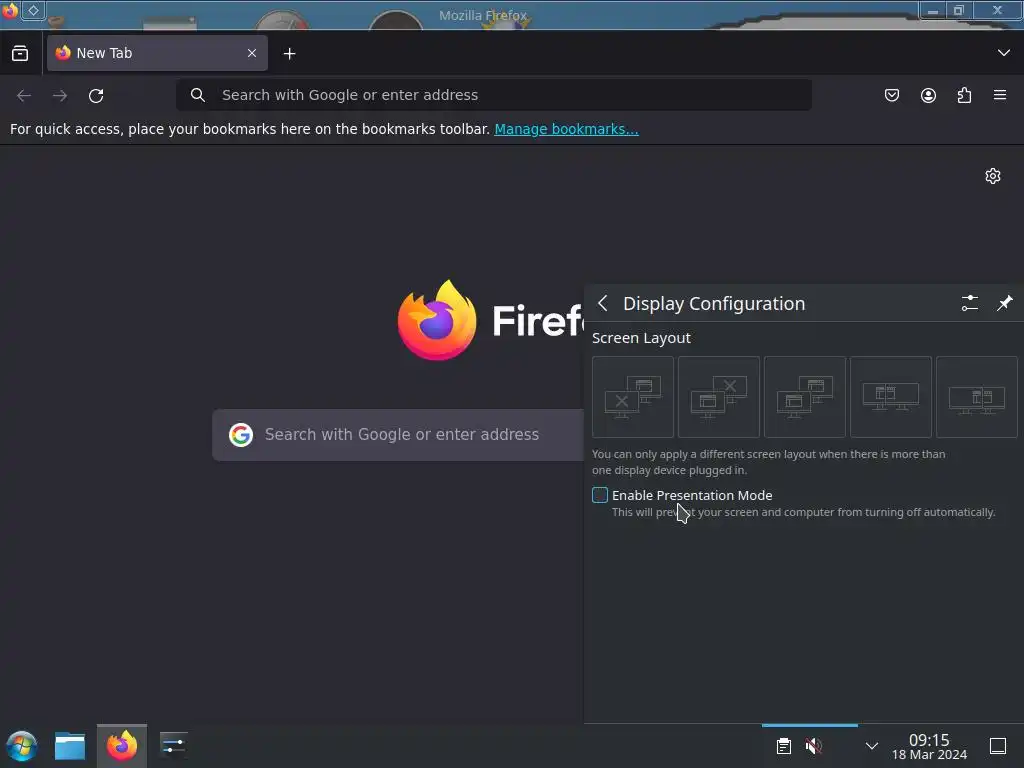Close the New Tab tab
Image resolution: width=1024 pixels, height=768 pixels.
point(252,53)
